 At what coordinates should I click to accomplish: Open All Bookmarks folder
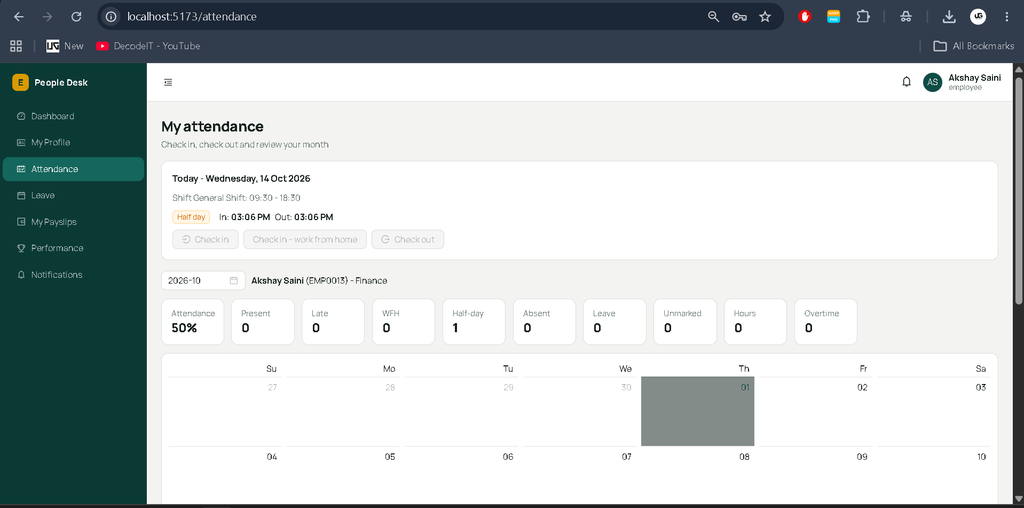coord(974,46)
